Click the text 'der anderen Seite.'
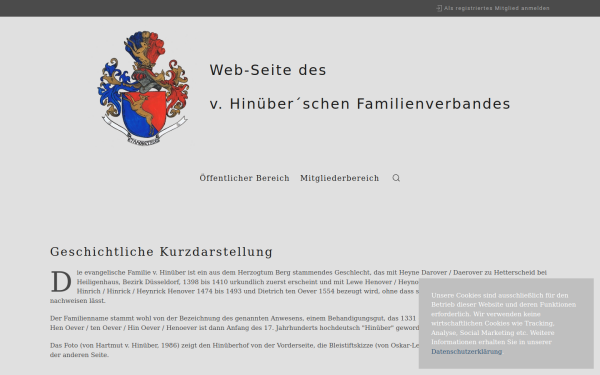Image resolution: width=600 pixels, height=375 pixels. 79,355
